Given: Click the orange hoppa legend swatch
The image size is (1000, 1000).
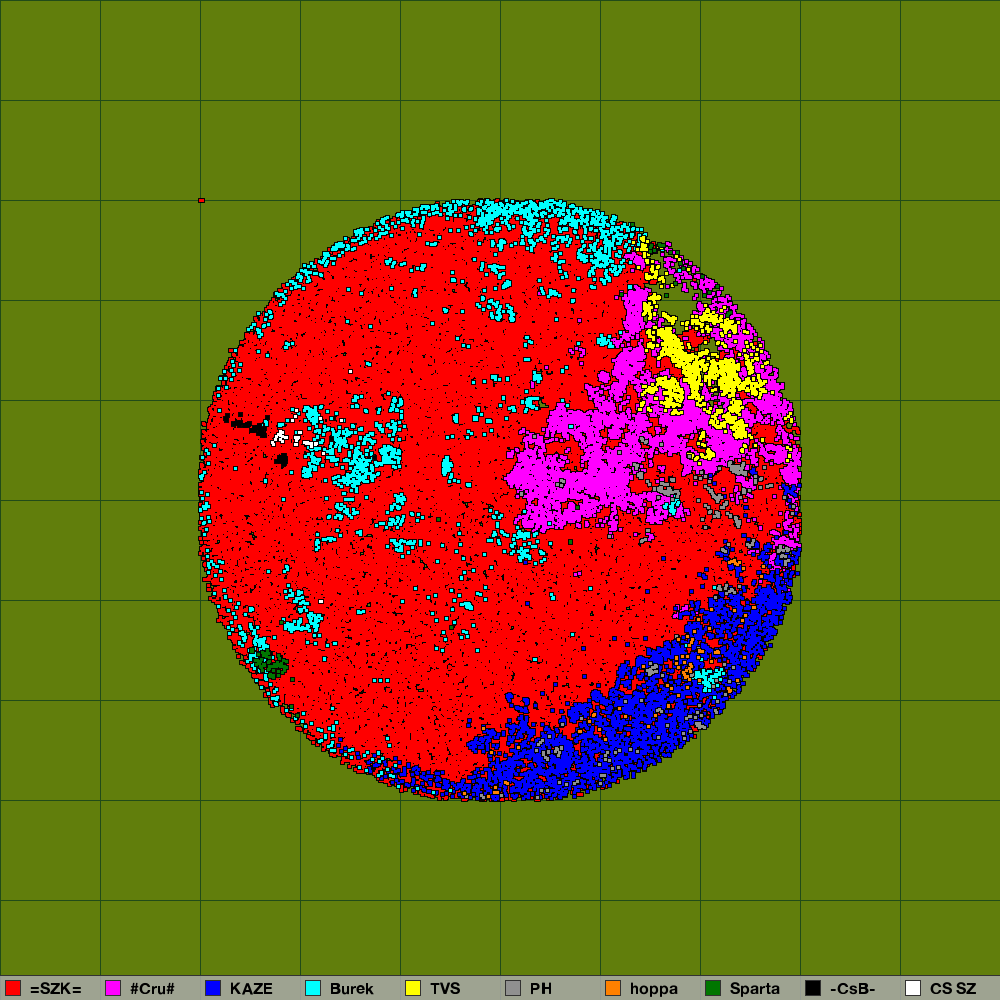Looking at the screenshot, I should [613, 988].
